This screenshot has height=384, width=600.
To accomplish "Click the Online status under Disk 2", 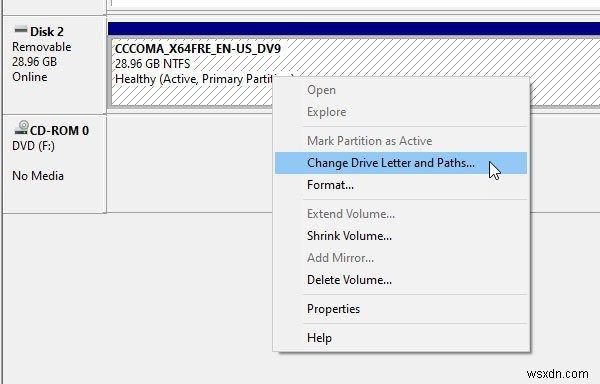I will click(30, 77).
